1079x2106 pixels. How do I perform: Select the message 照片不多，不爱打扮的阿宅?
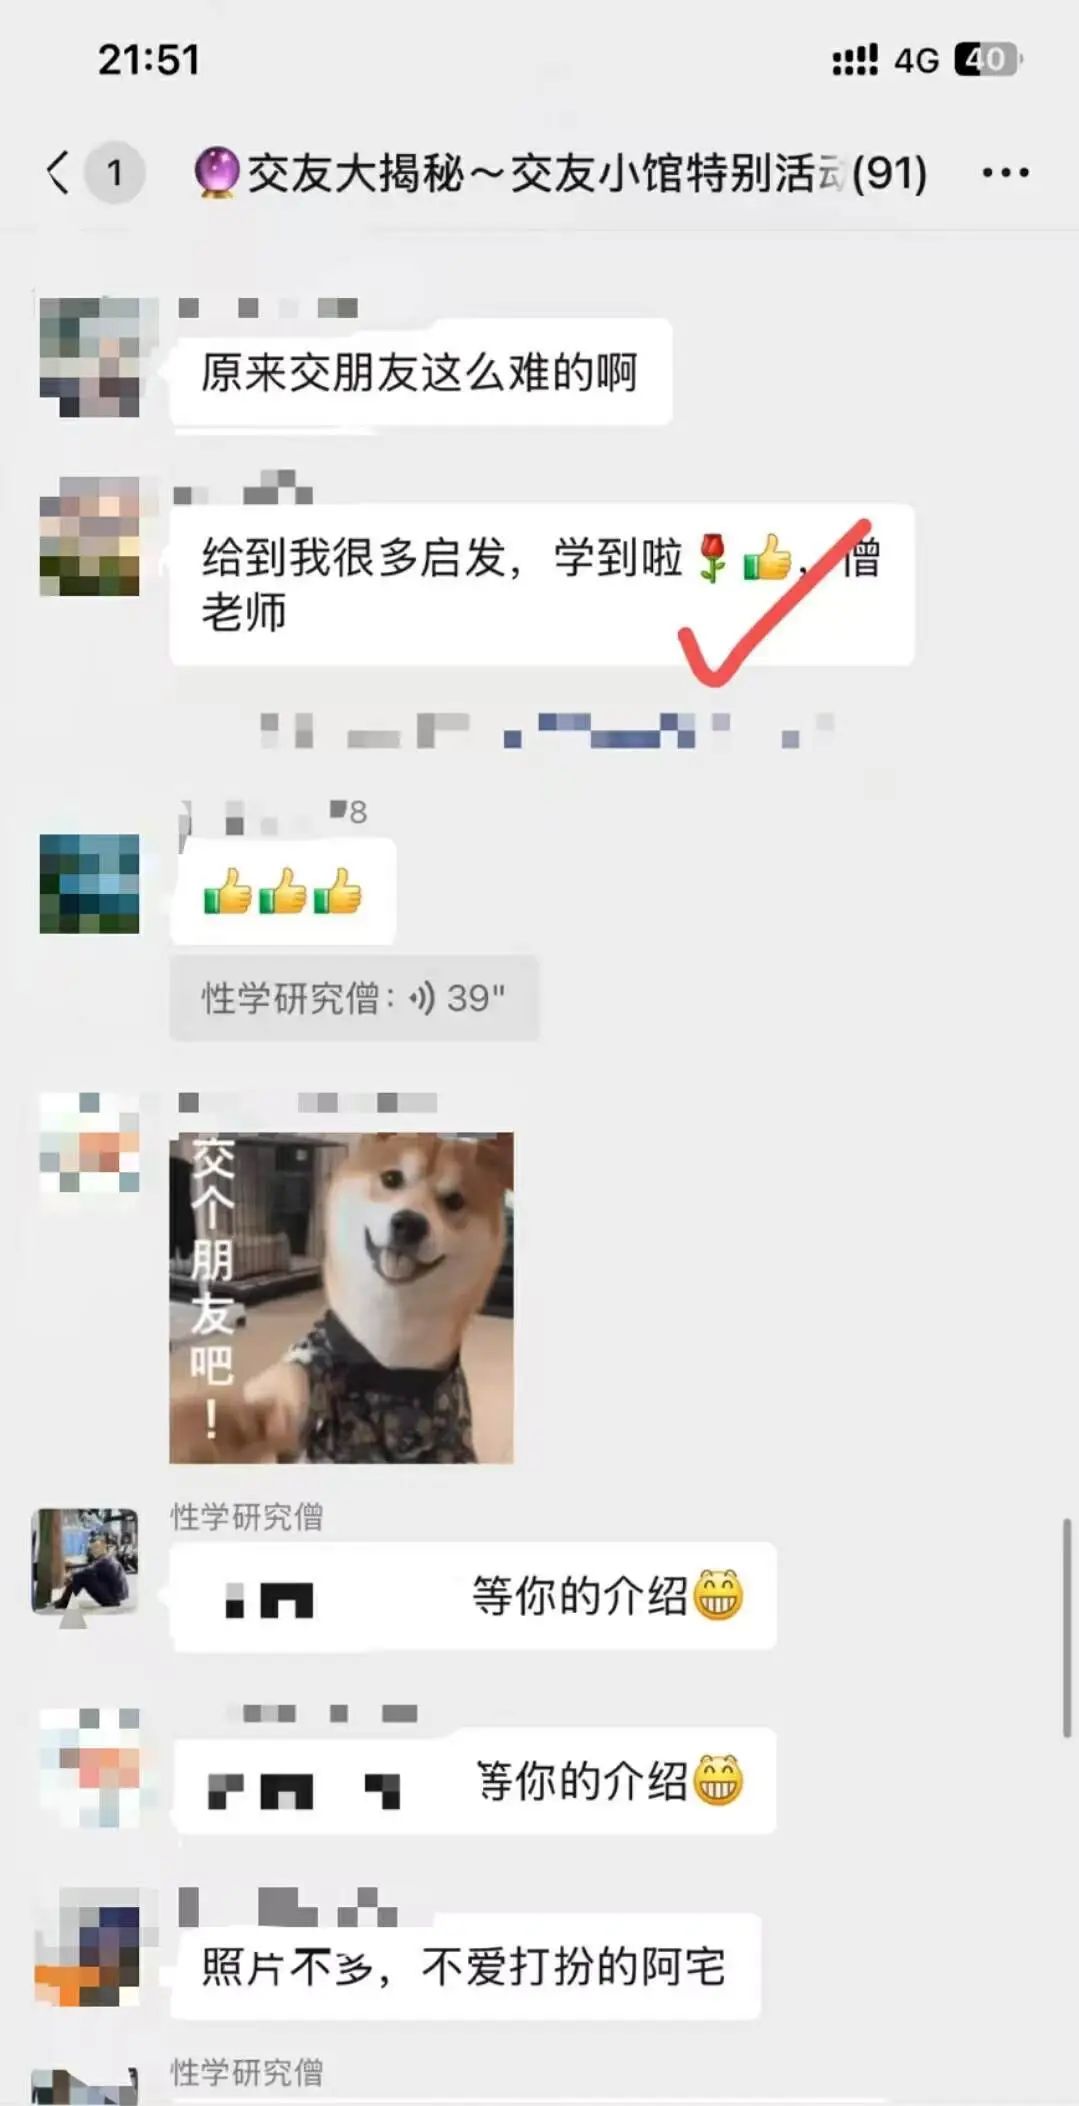tap(465, 1967)
